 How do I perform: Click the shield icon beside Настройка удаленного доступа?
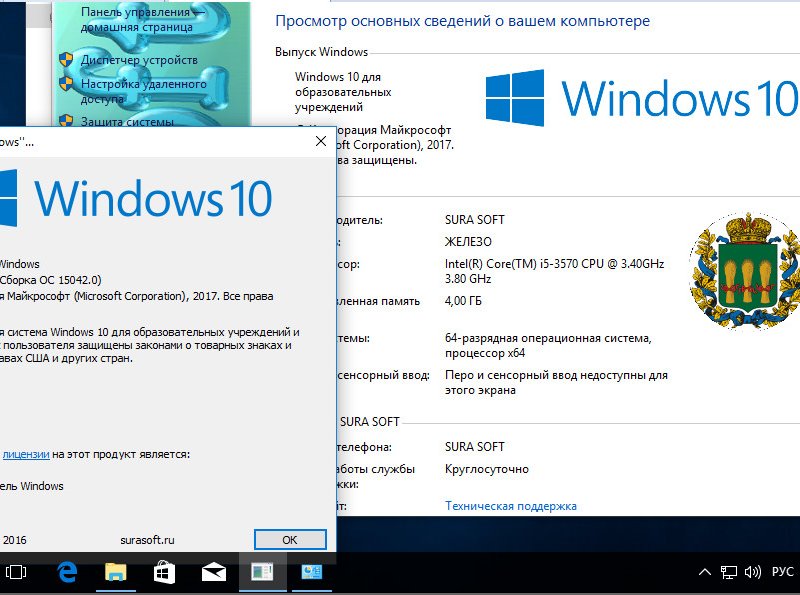[66, 84]
